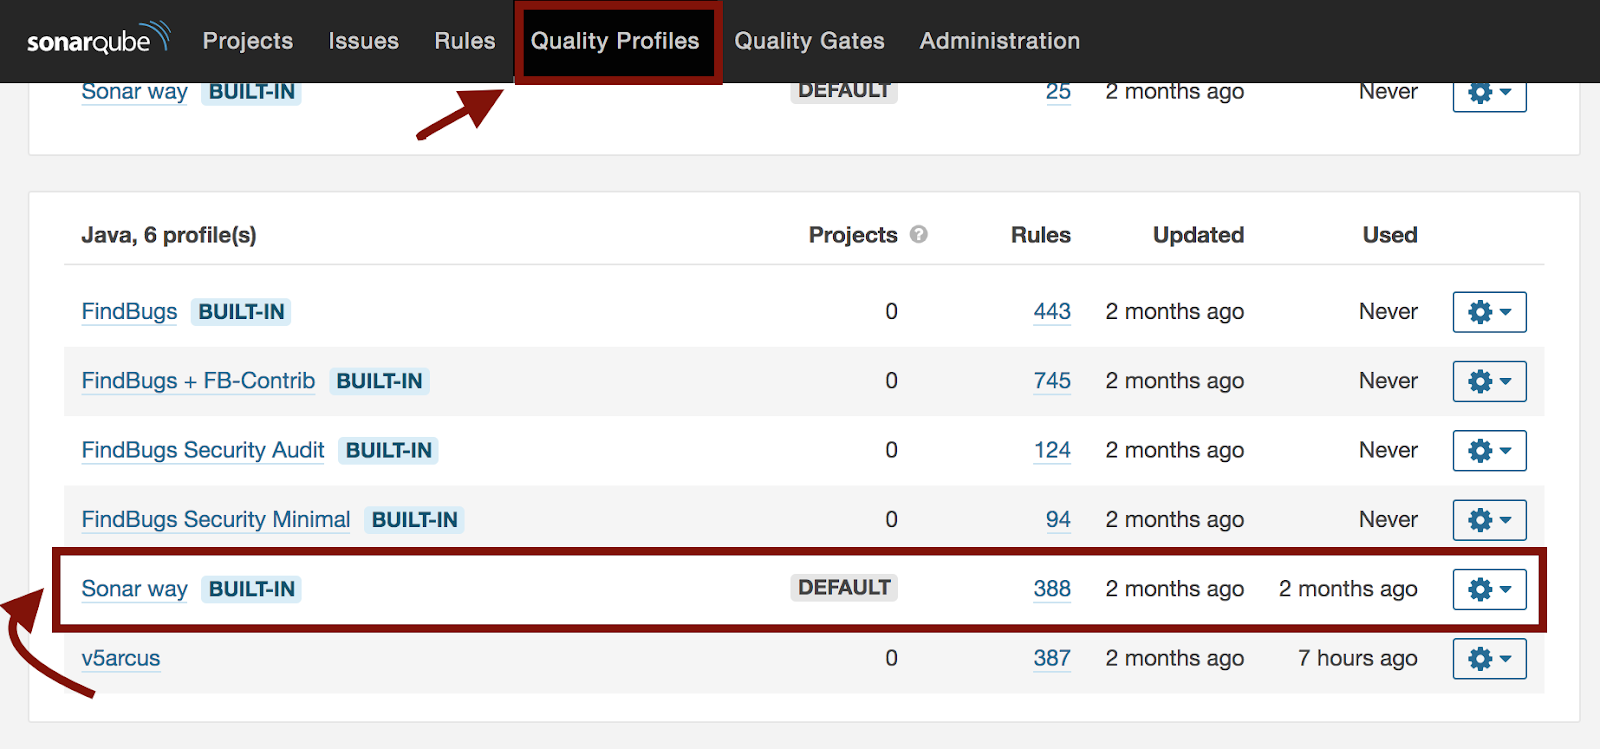Click the DEFAULT badge on Java Sonar way

[x=844, y=588]
